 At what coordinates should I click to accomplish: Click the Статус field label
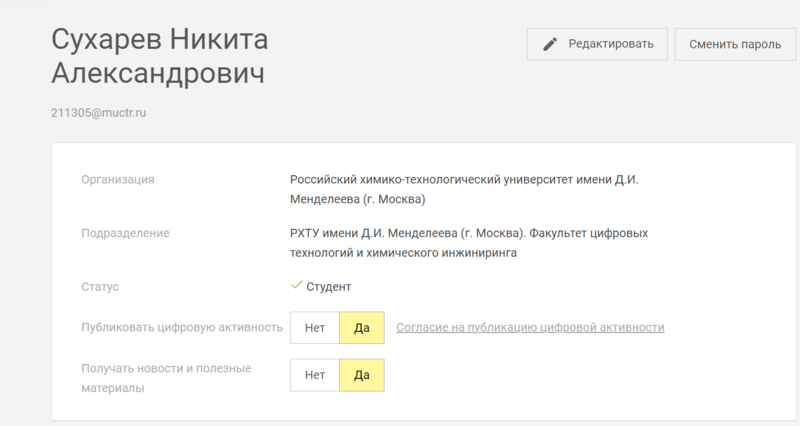pos(99,287)
